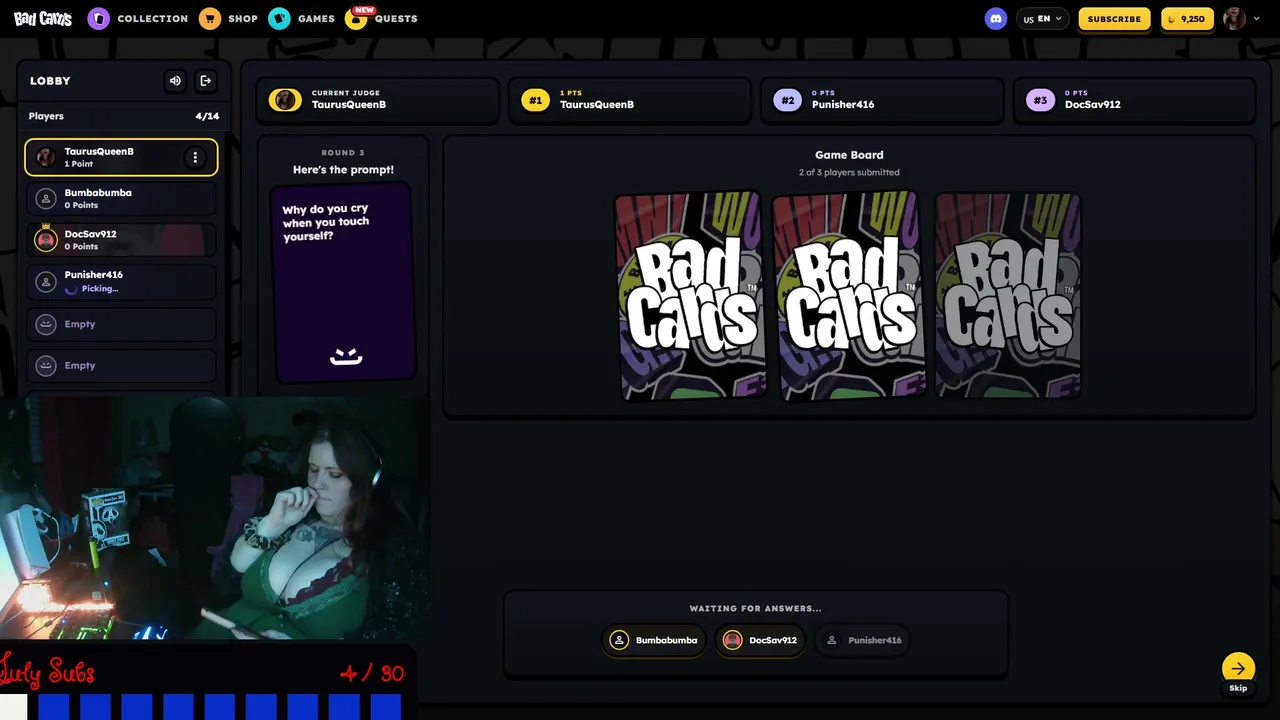Screen dimensions: 1280x720
Task: Click DocSav912's crowned avatar in the players list
Action: [45, 239]
